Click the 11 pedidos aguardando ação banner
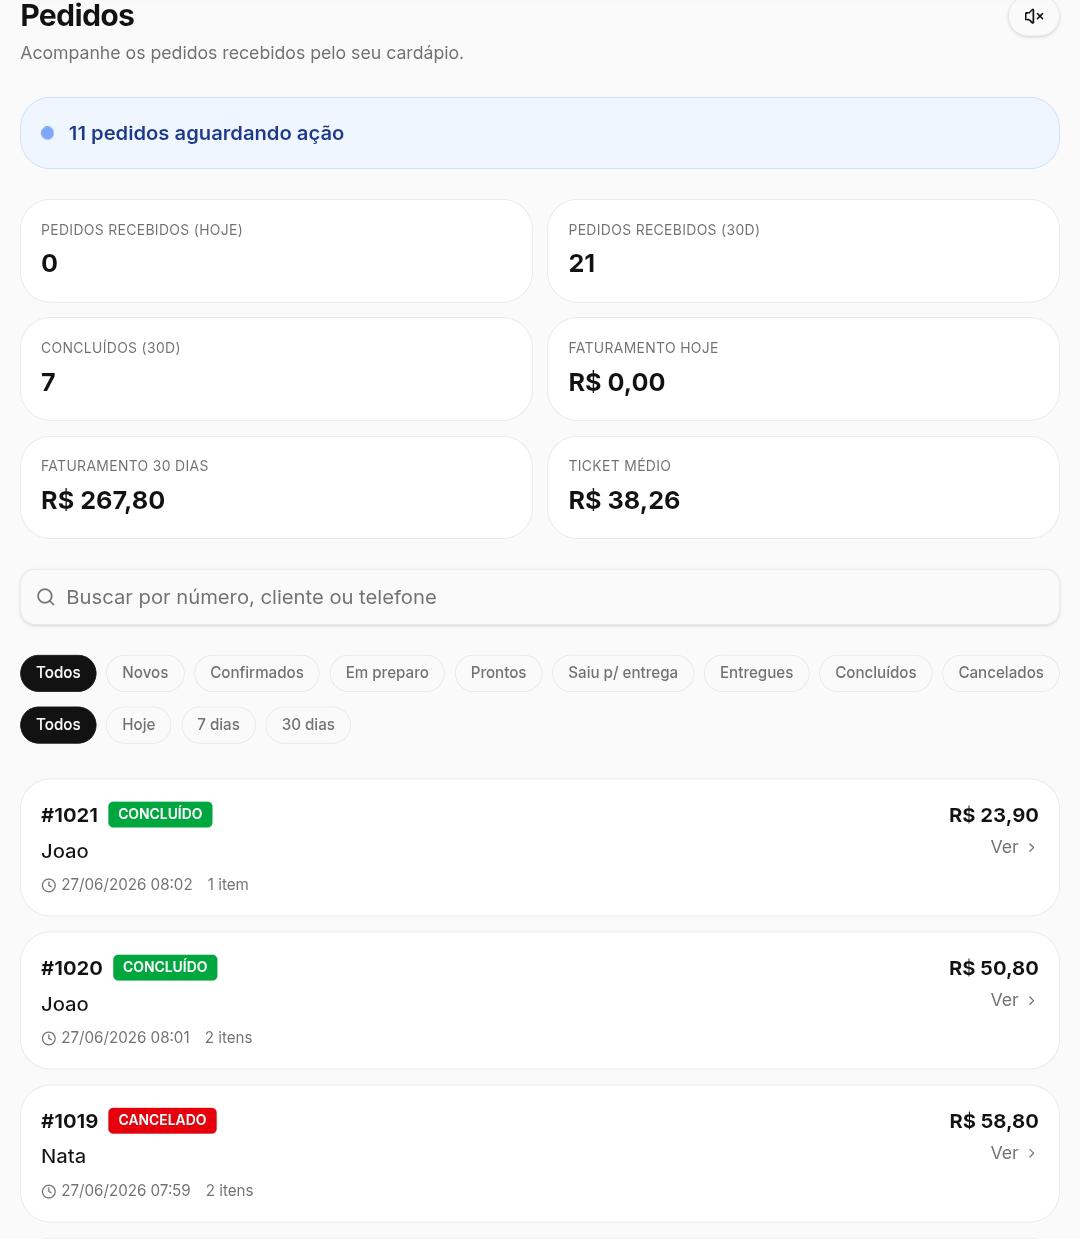 pos(540,133)
